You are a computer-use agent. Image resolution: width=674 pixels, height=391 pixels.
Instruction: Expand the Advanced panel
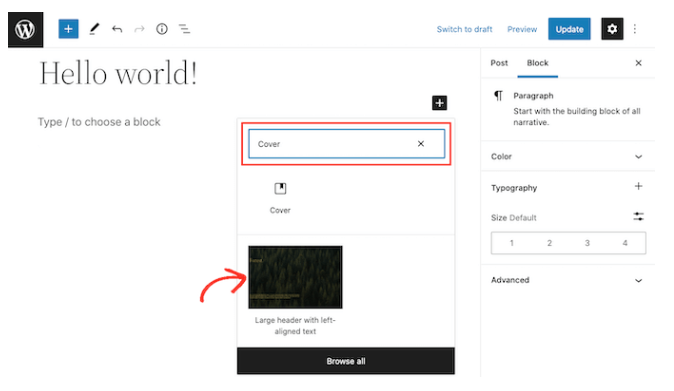click(567, 280)
